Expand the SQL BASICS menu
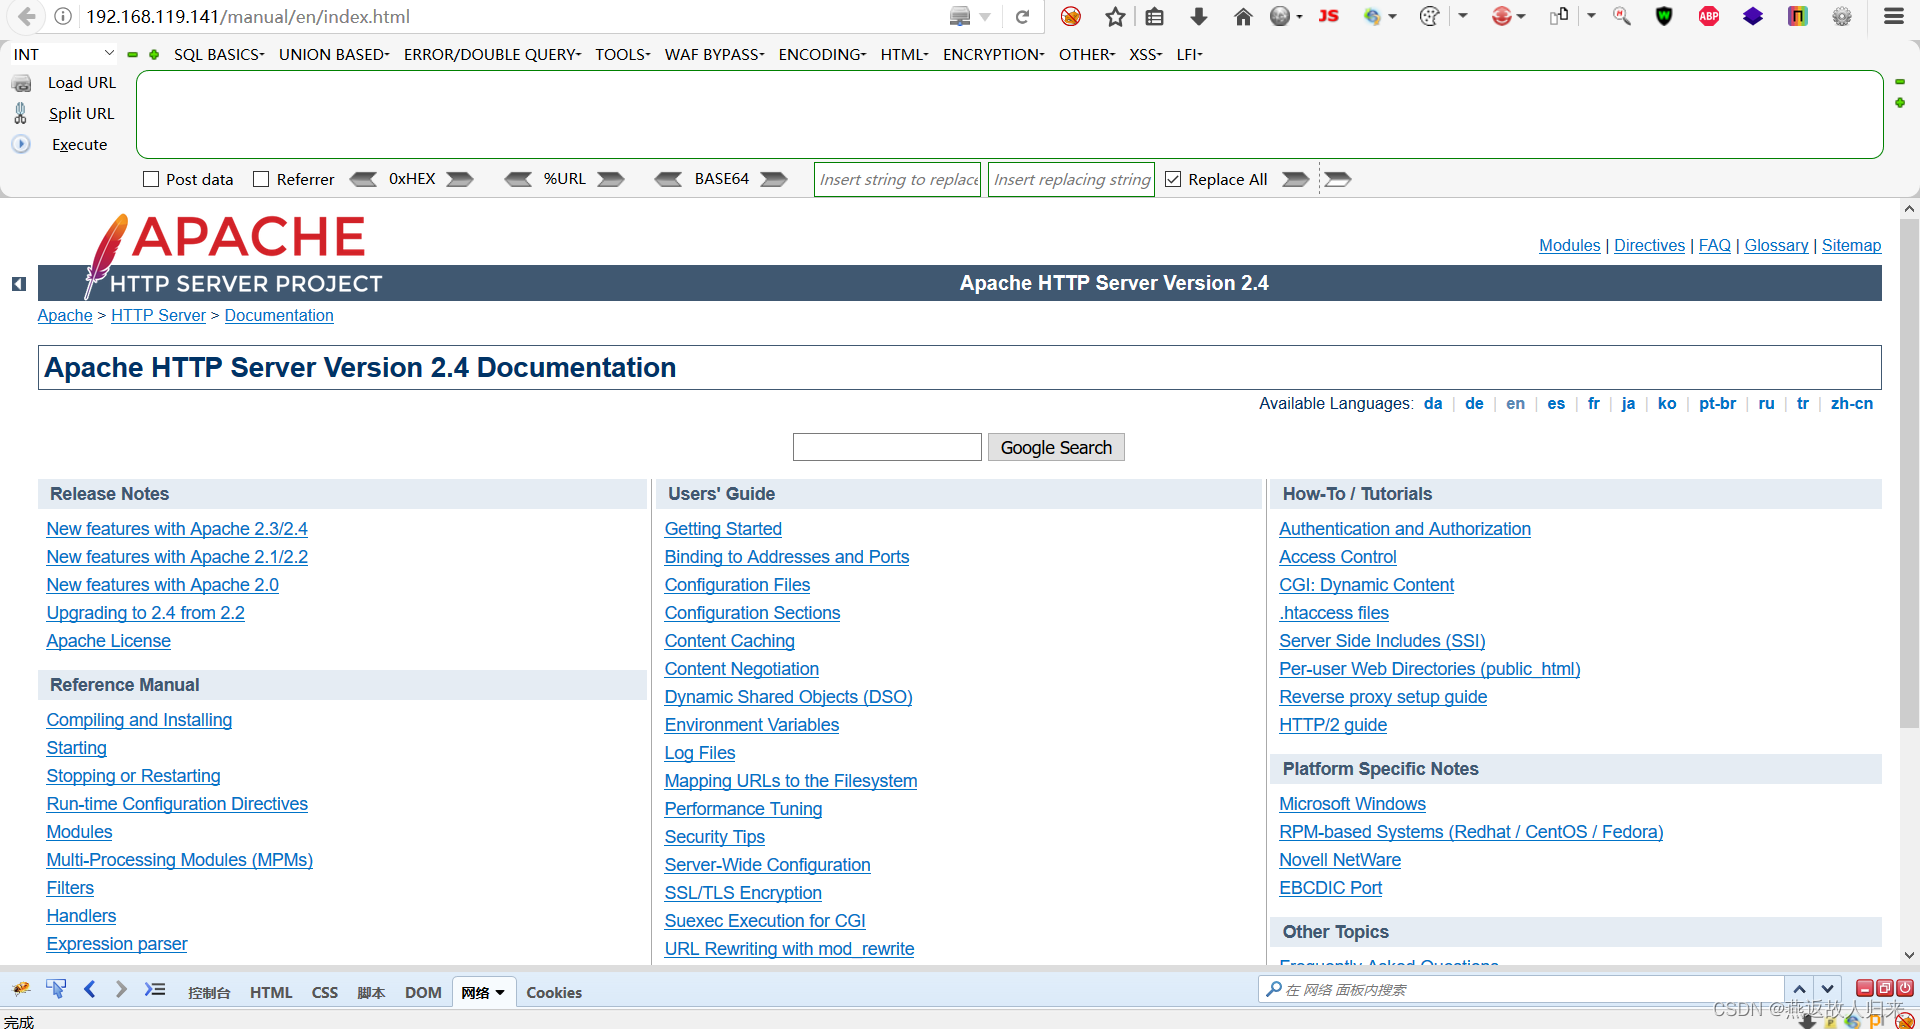This screenshot has height=1029, width=1920. [x=219, y=54]
